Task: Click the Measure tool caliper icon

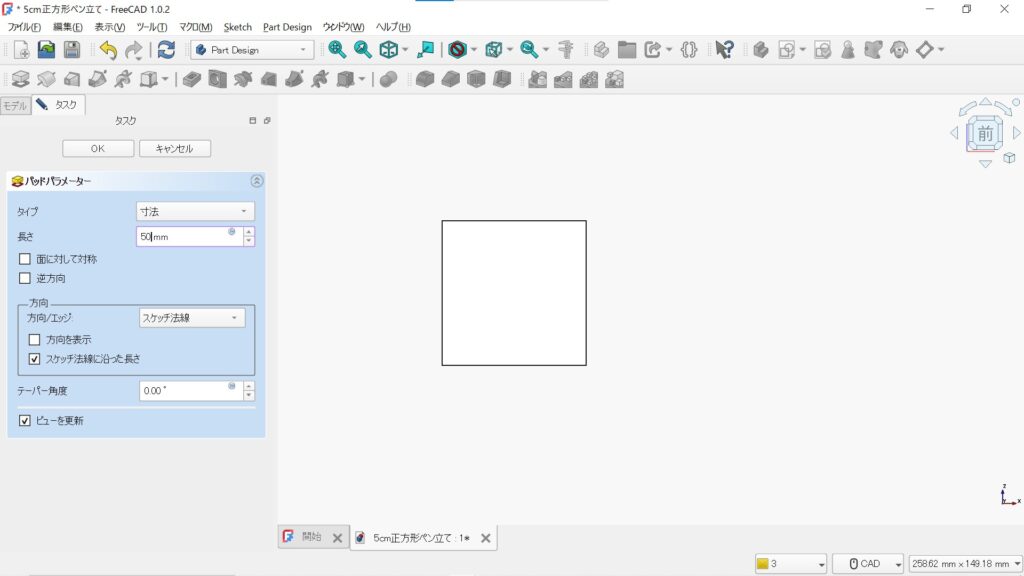Action: (x=567, y=50)
